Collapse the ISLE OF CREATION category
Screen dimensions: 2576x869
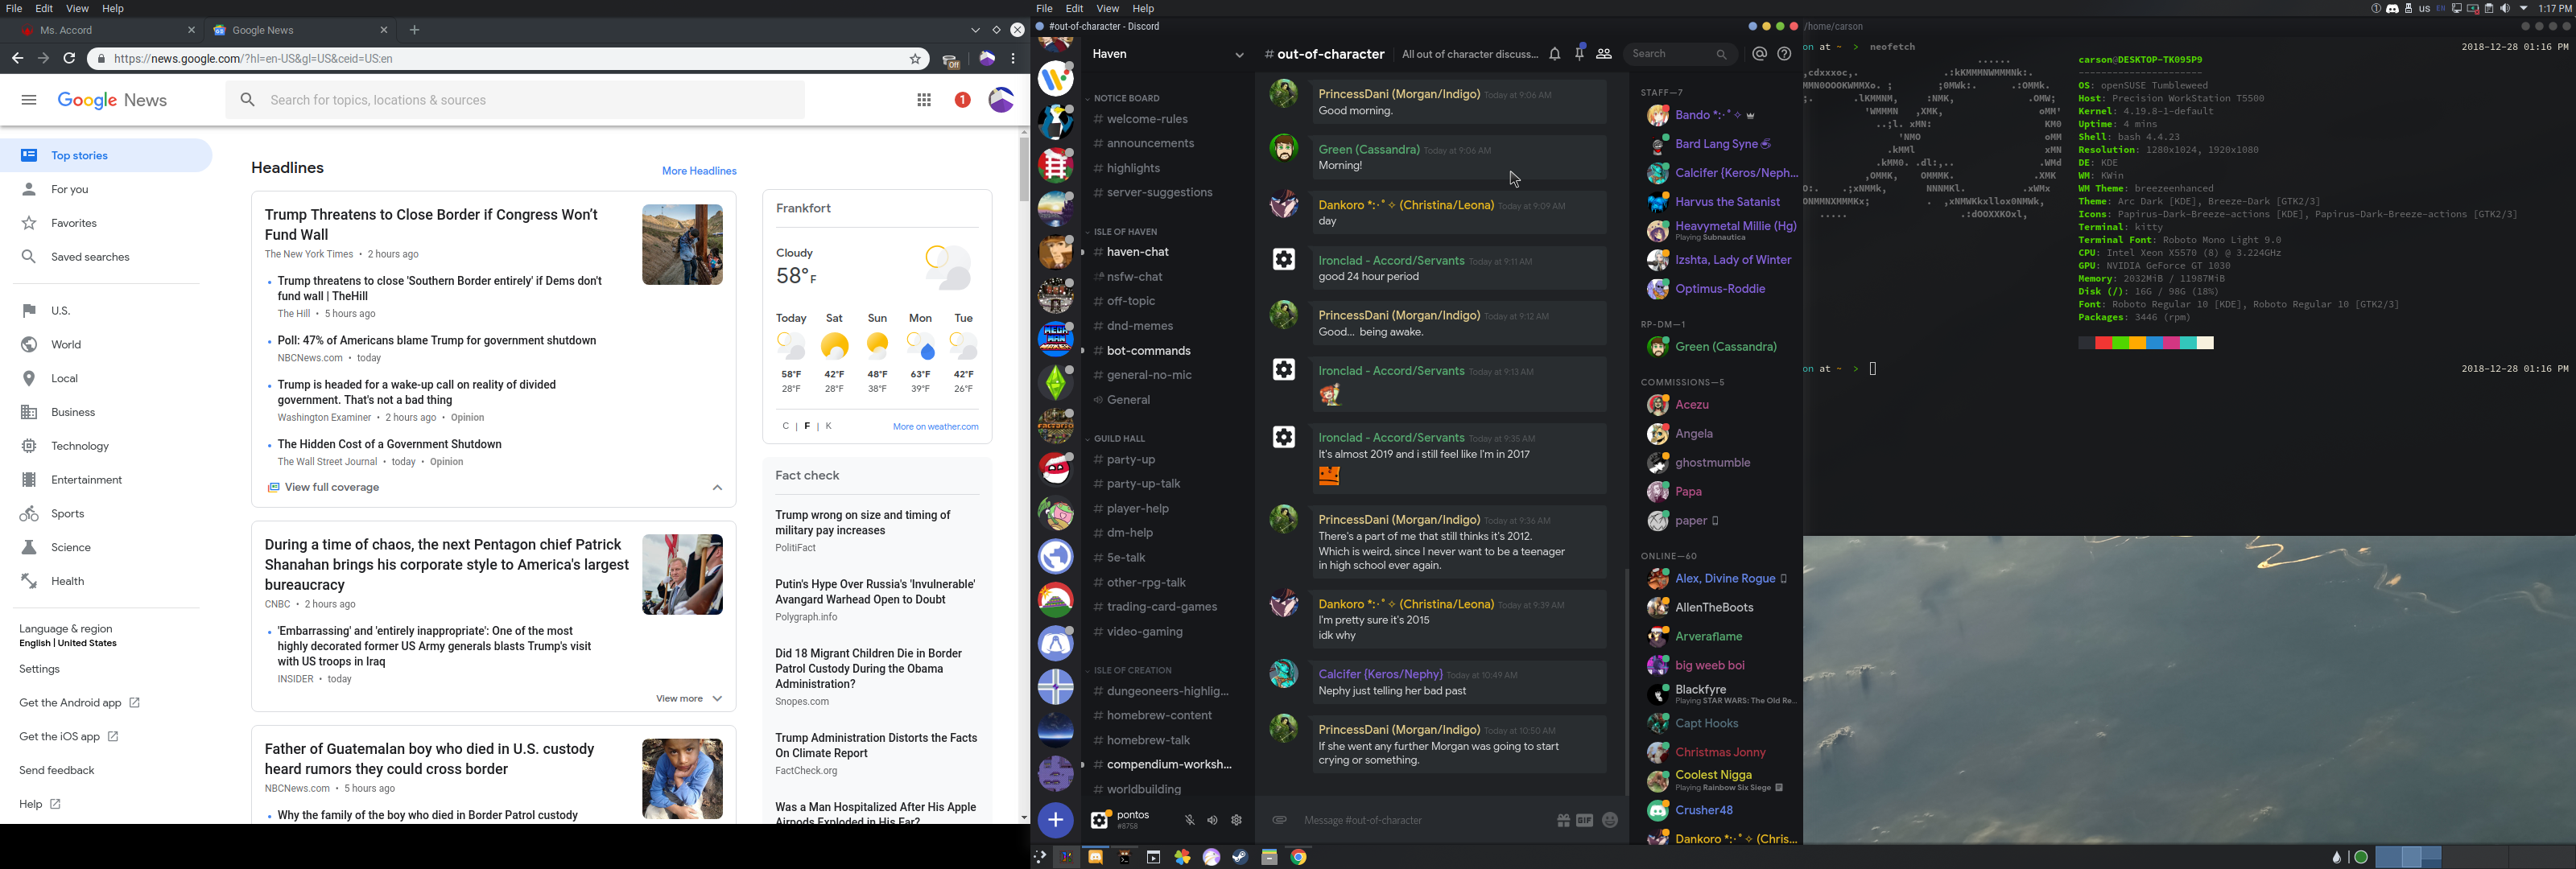click(1129, 671)
